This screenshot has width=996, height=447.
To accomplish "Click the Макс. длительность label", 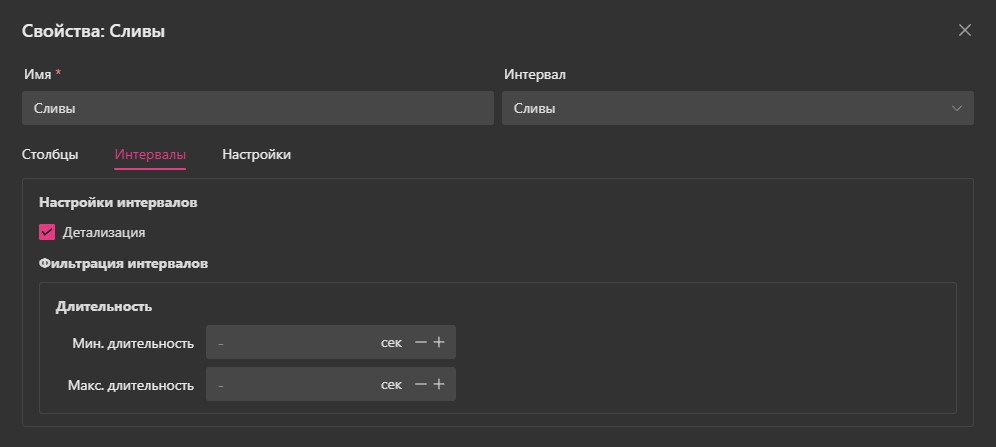I will [131, 385].
